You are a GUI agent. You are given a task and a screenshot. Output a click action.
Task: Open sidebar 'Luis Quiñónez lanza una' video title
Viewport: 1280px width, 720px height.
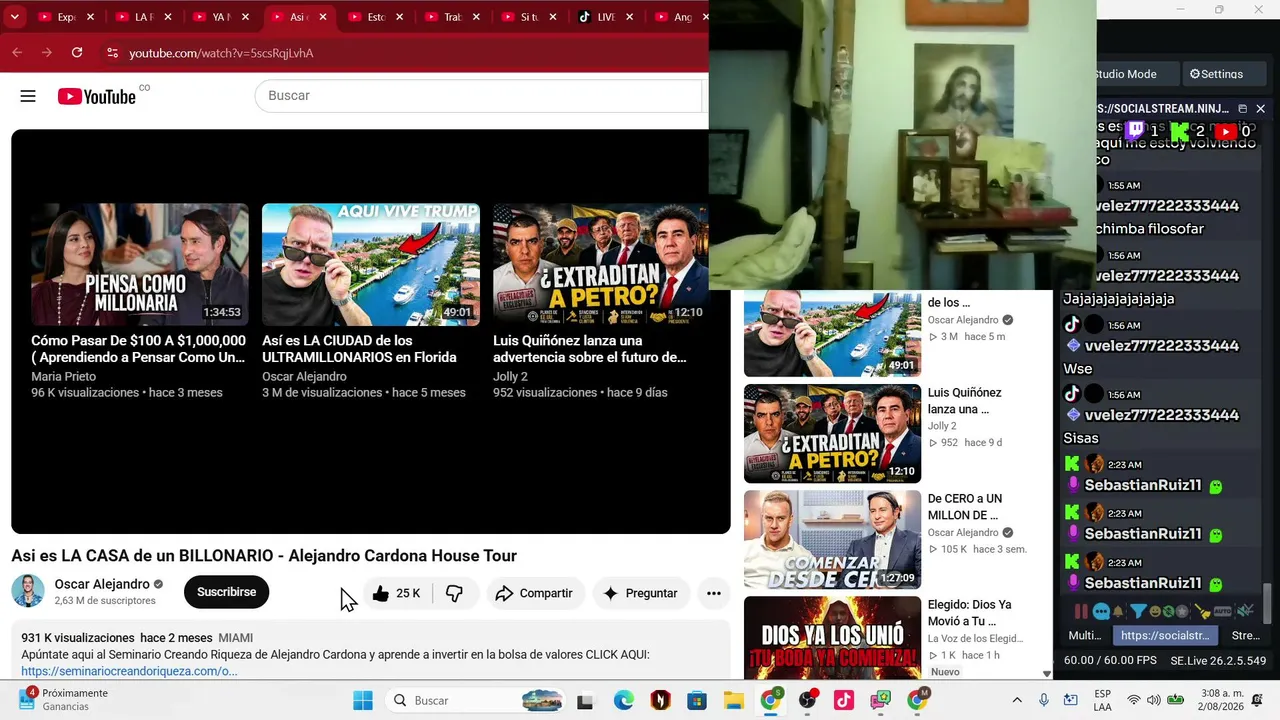pos(965,401)
